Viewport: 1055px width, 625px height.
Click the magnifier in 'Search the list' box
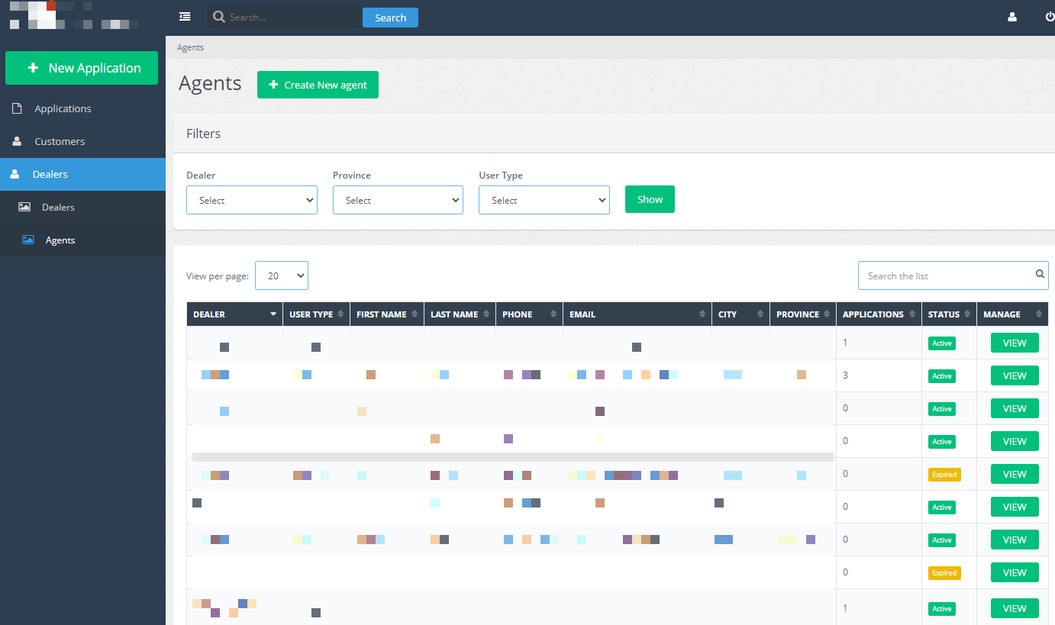[x=1040, y=274]
